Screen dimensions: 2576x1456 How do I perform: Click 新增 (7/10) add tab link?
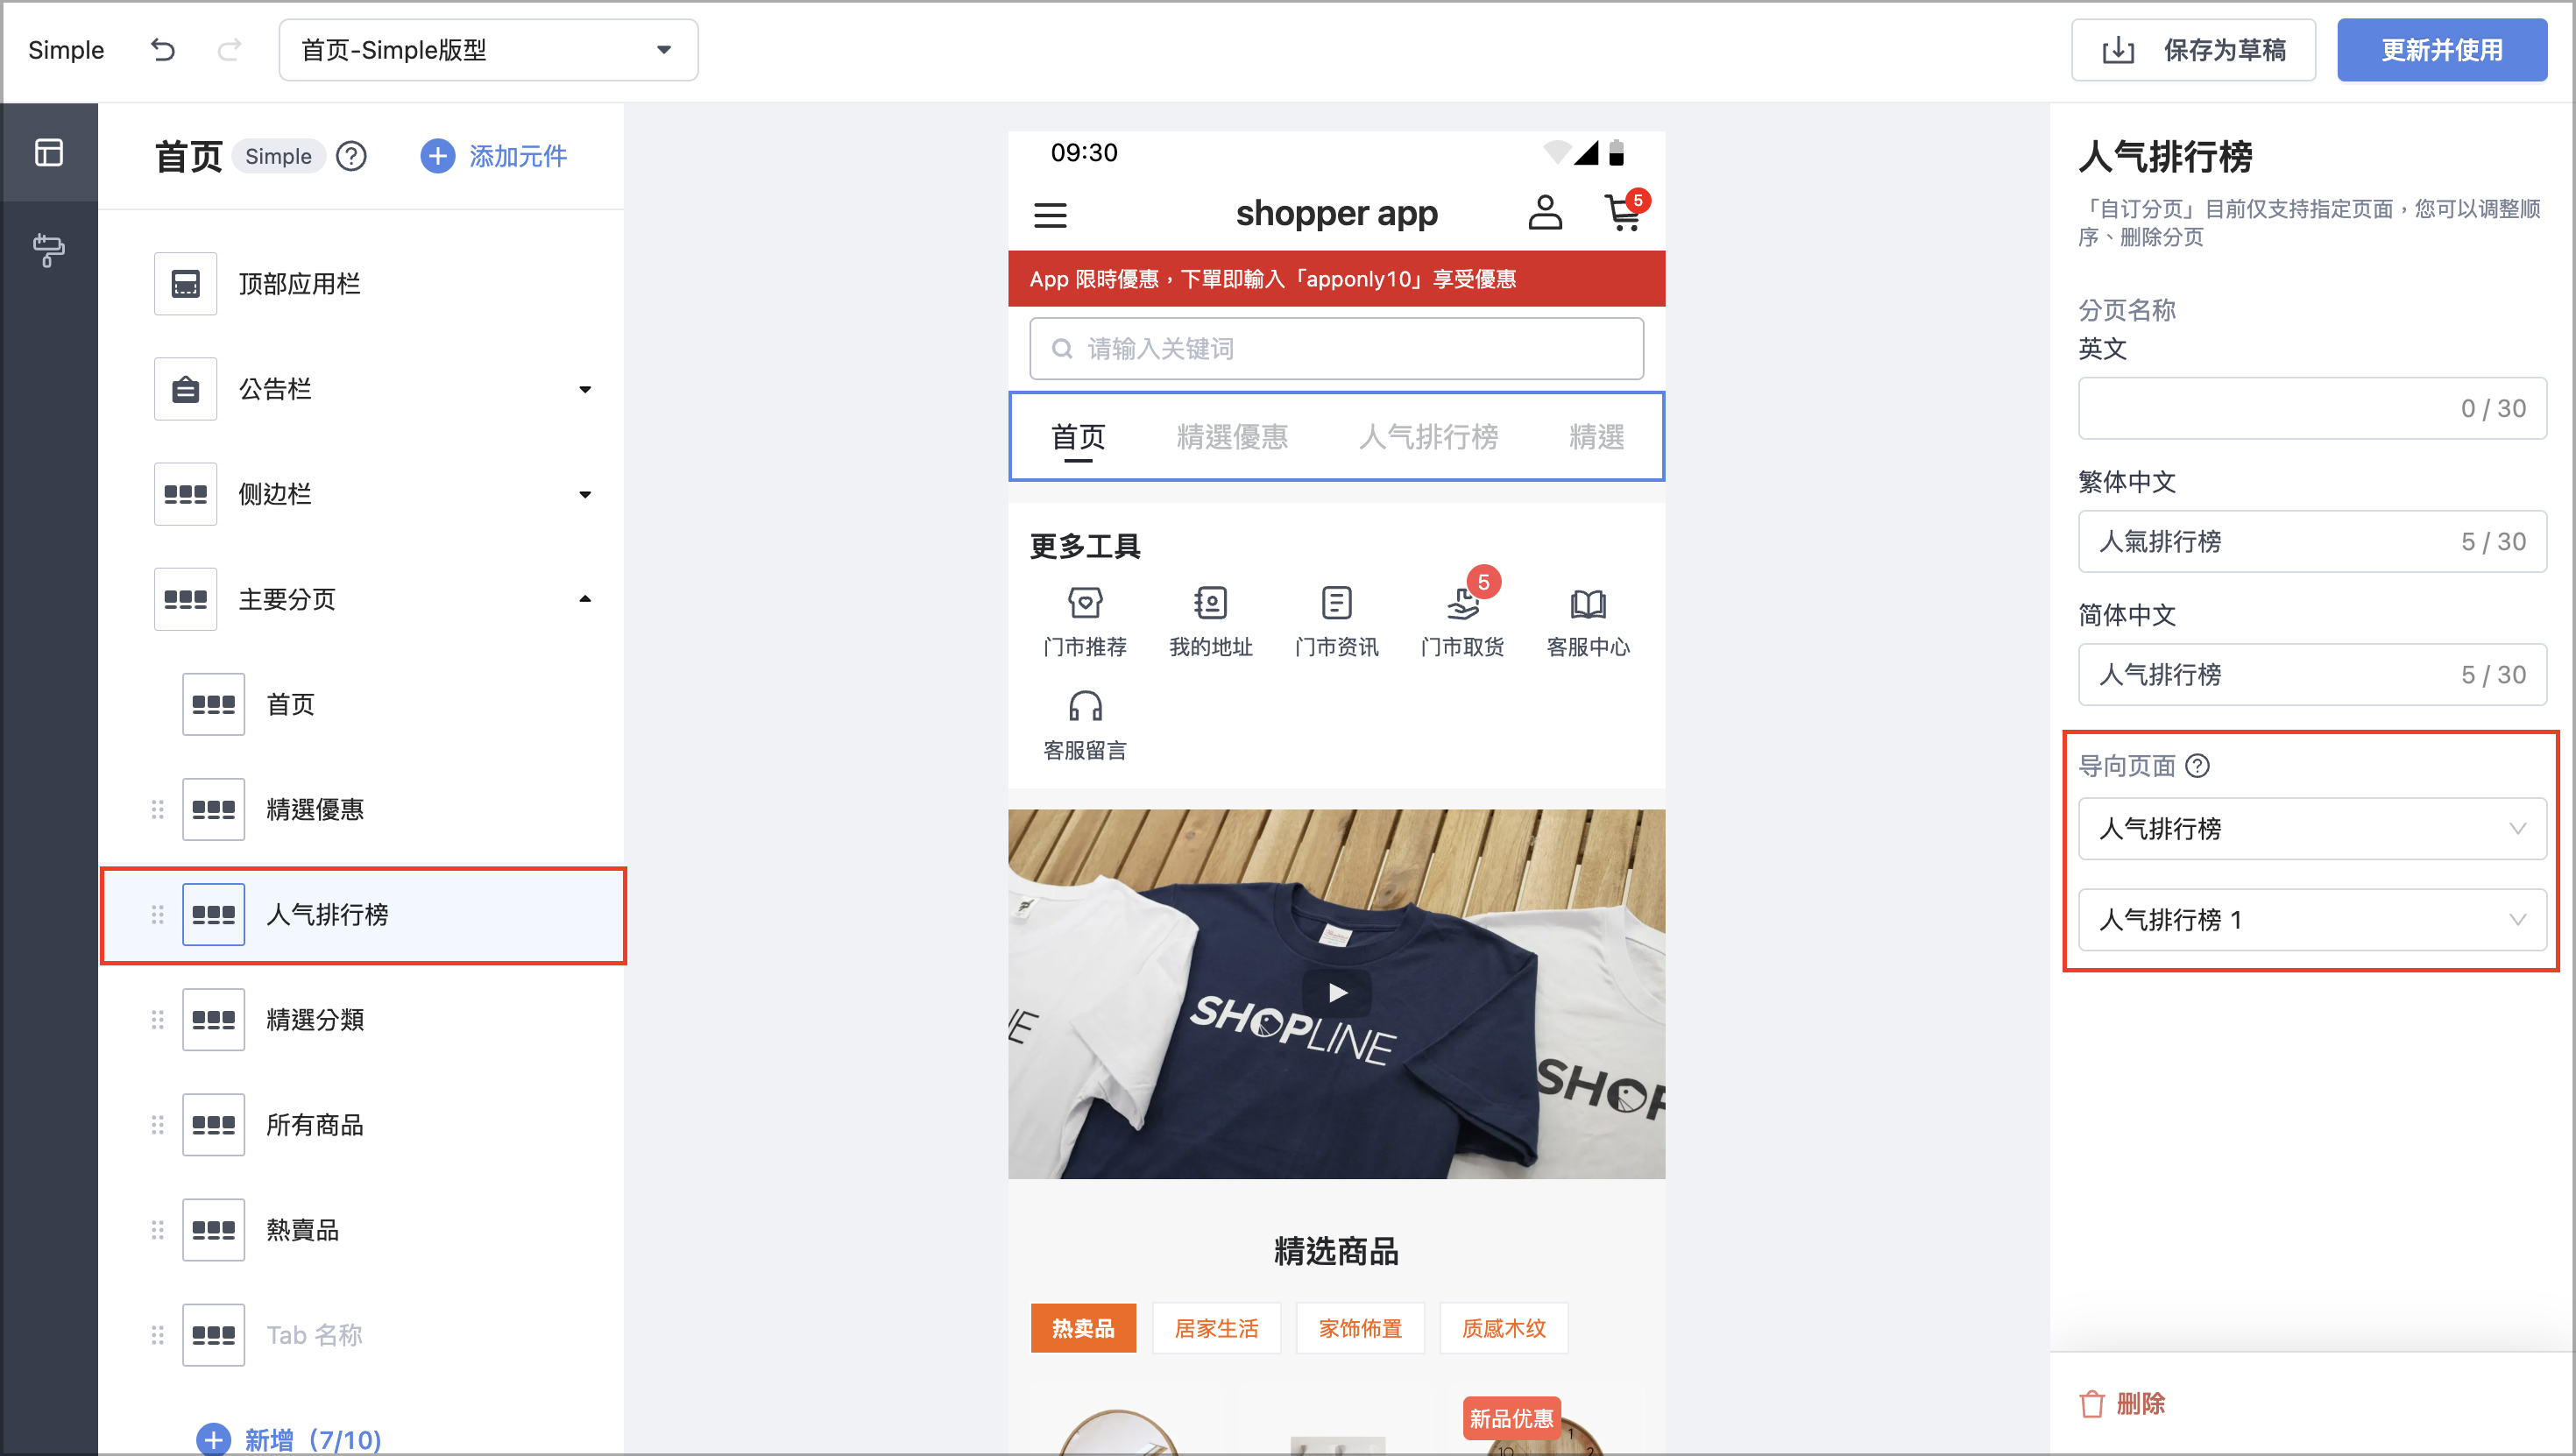point(289,1439)
